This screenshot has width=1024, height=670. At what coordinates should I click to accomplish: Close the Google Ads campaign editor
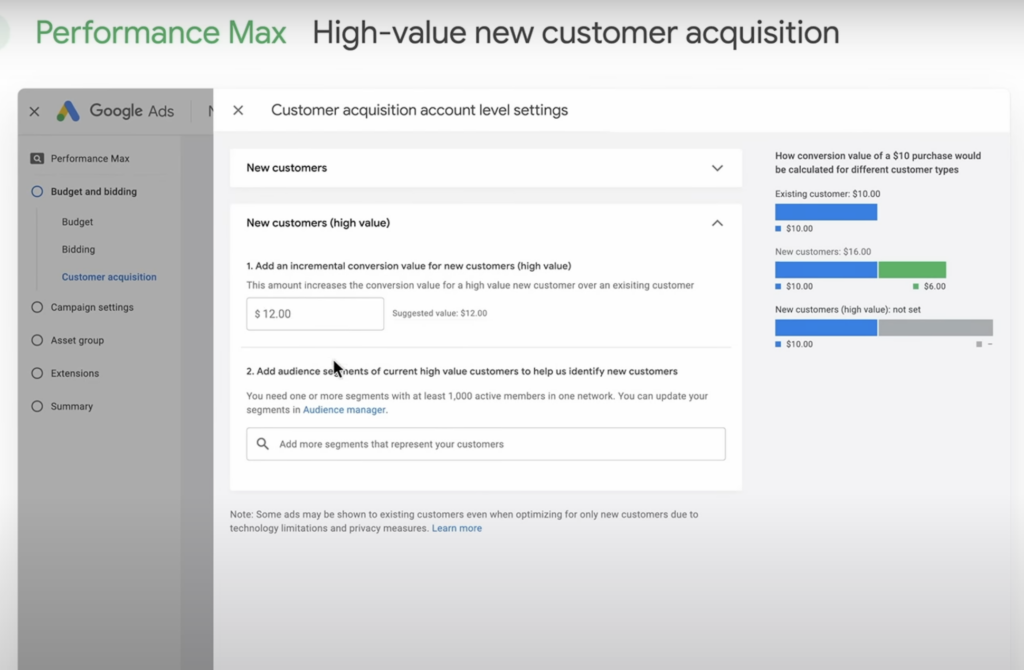(35, 112)
